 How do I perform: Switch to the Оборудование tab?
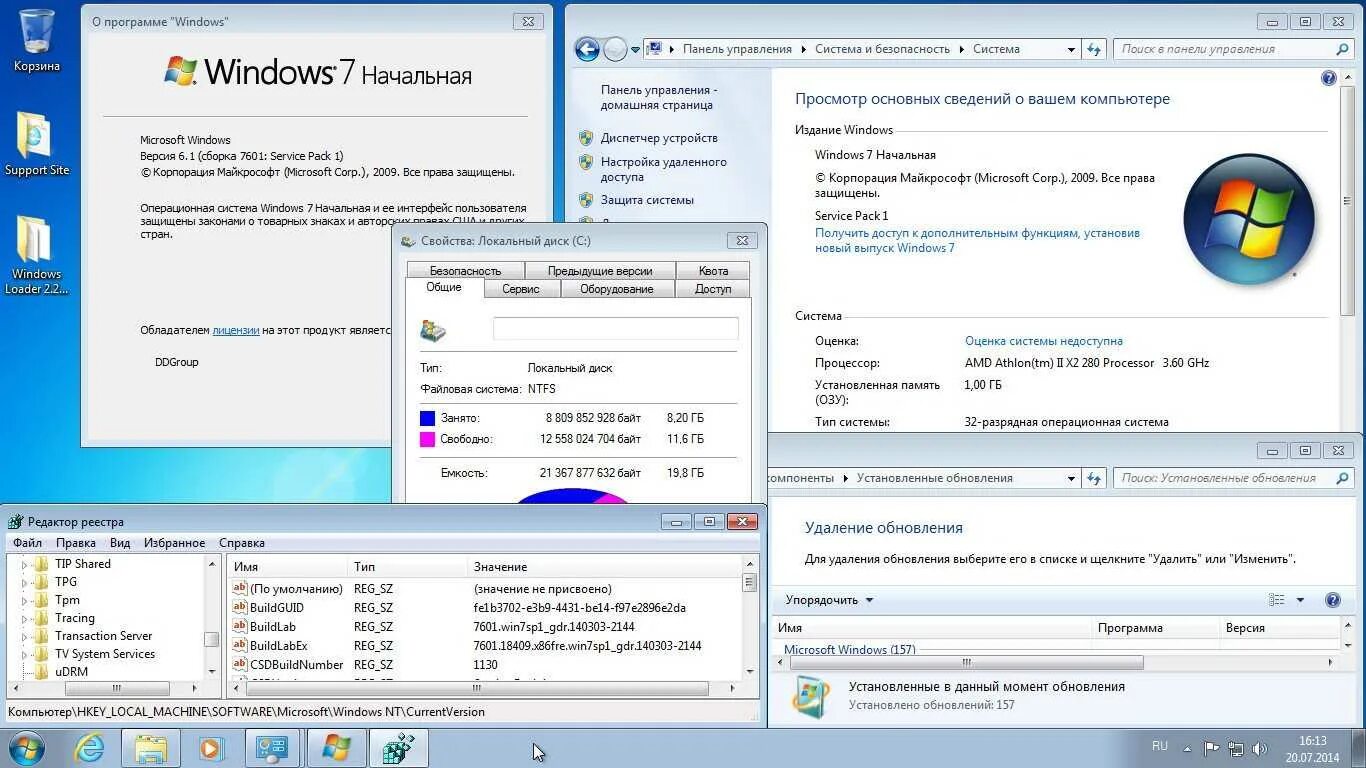click(617, 289)
